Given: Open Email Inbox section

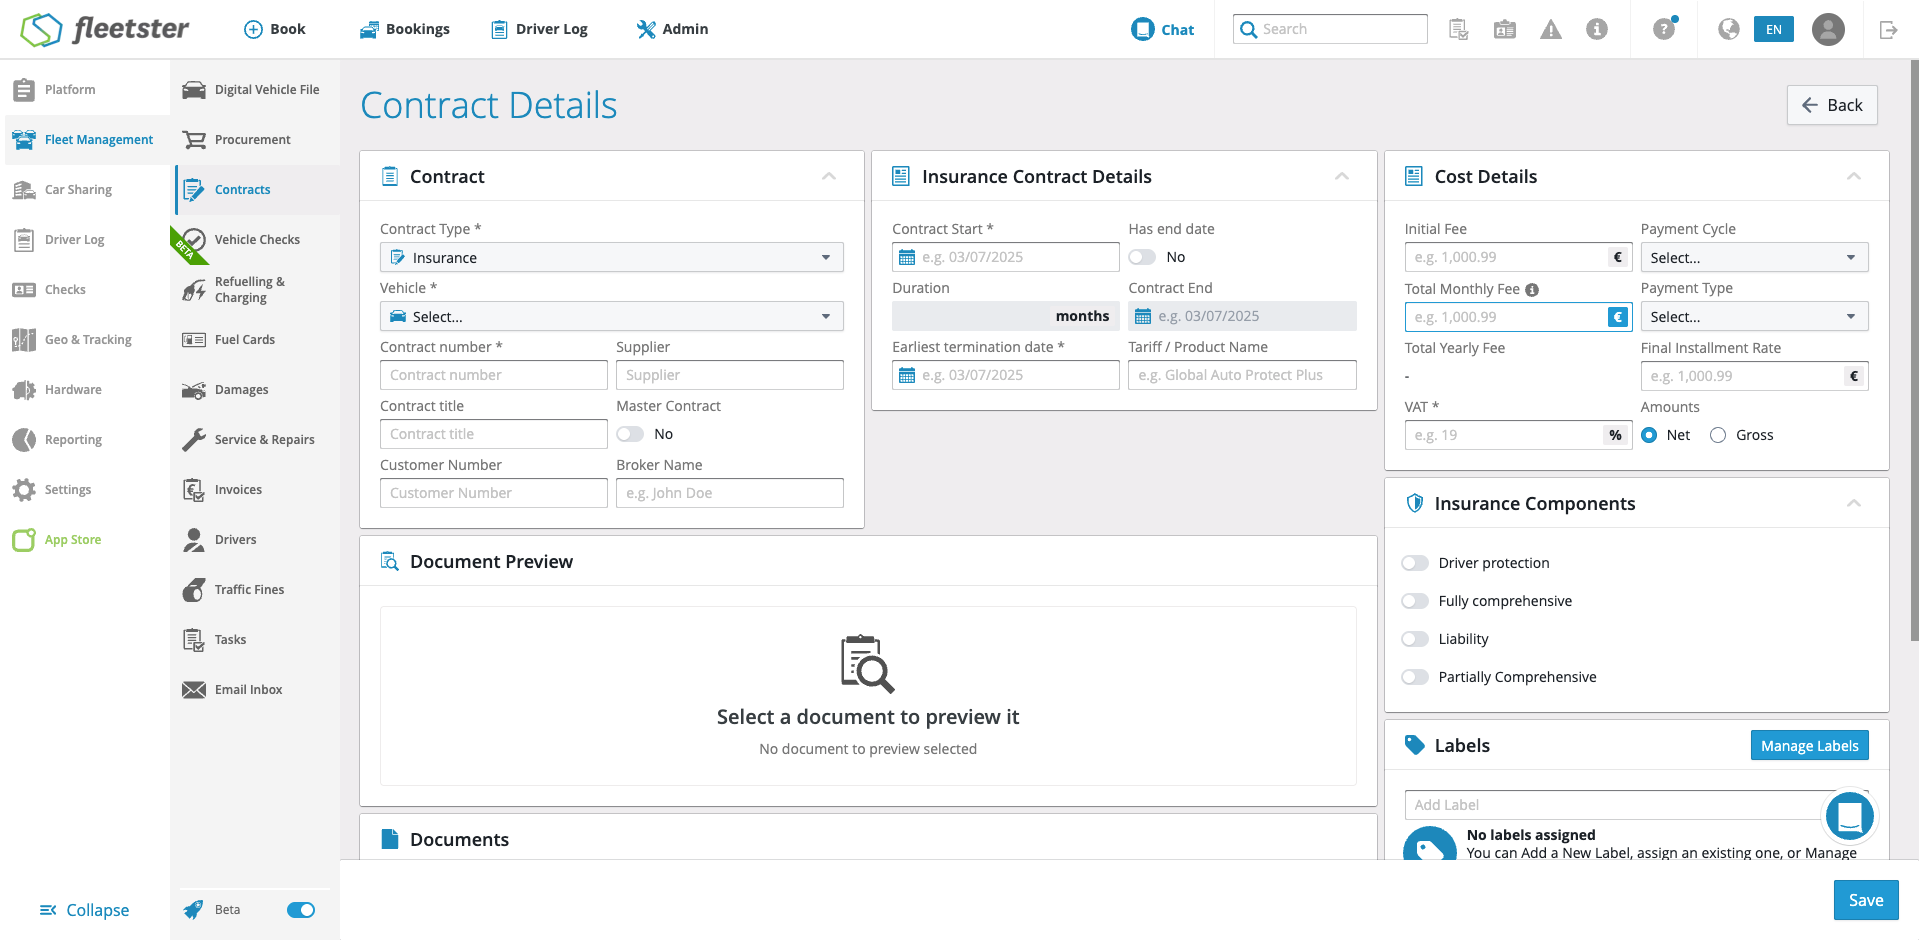Looking at the screenshot, I should (x=255, y=689).
